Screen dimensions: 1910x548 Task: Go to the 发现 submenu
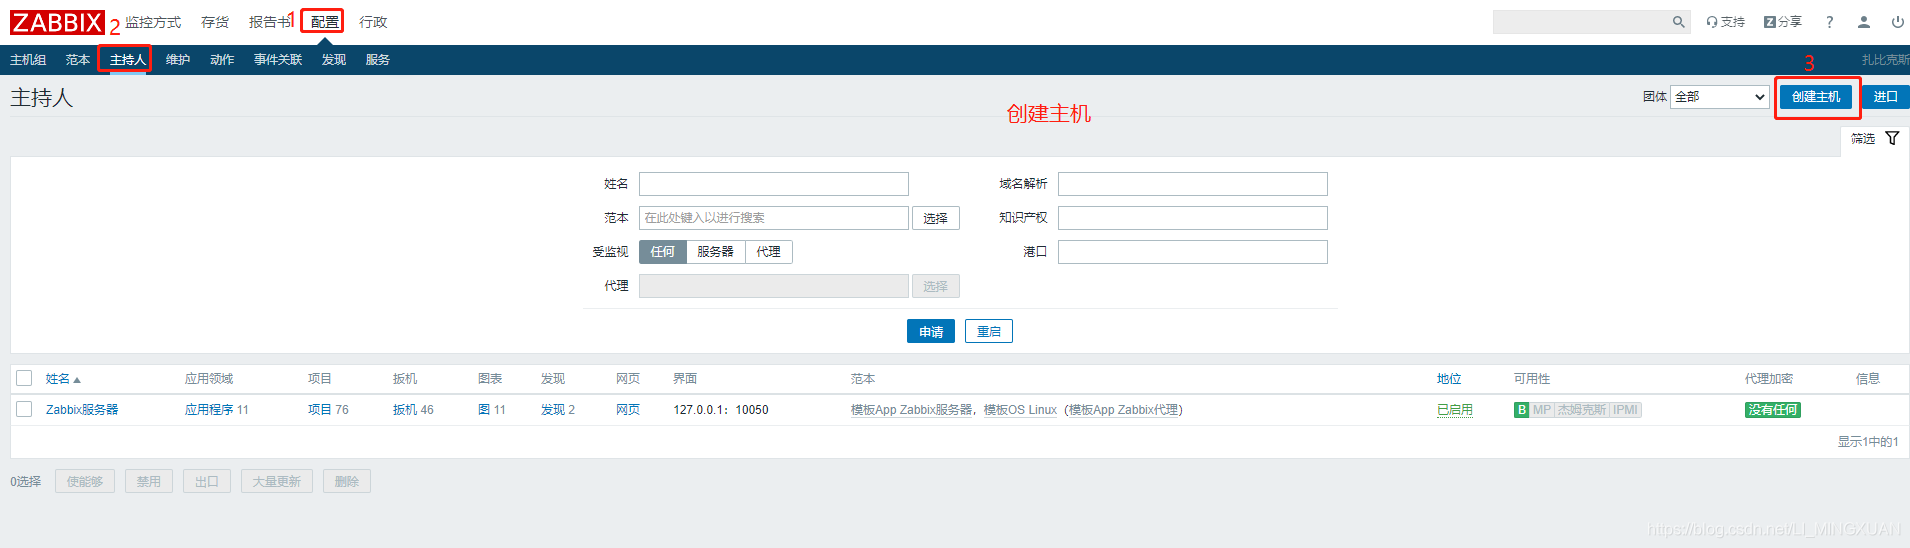(334, 60)
